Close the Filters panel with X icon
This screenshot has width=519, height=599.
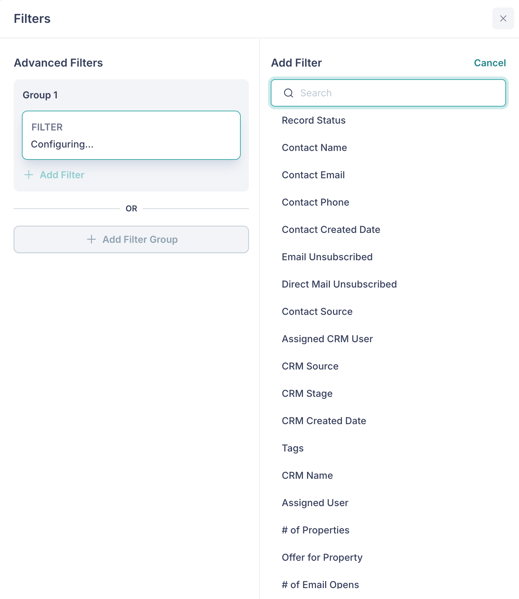503,18
